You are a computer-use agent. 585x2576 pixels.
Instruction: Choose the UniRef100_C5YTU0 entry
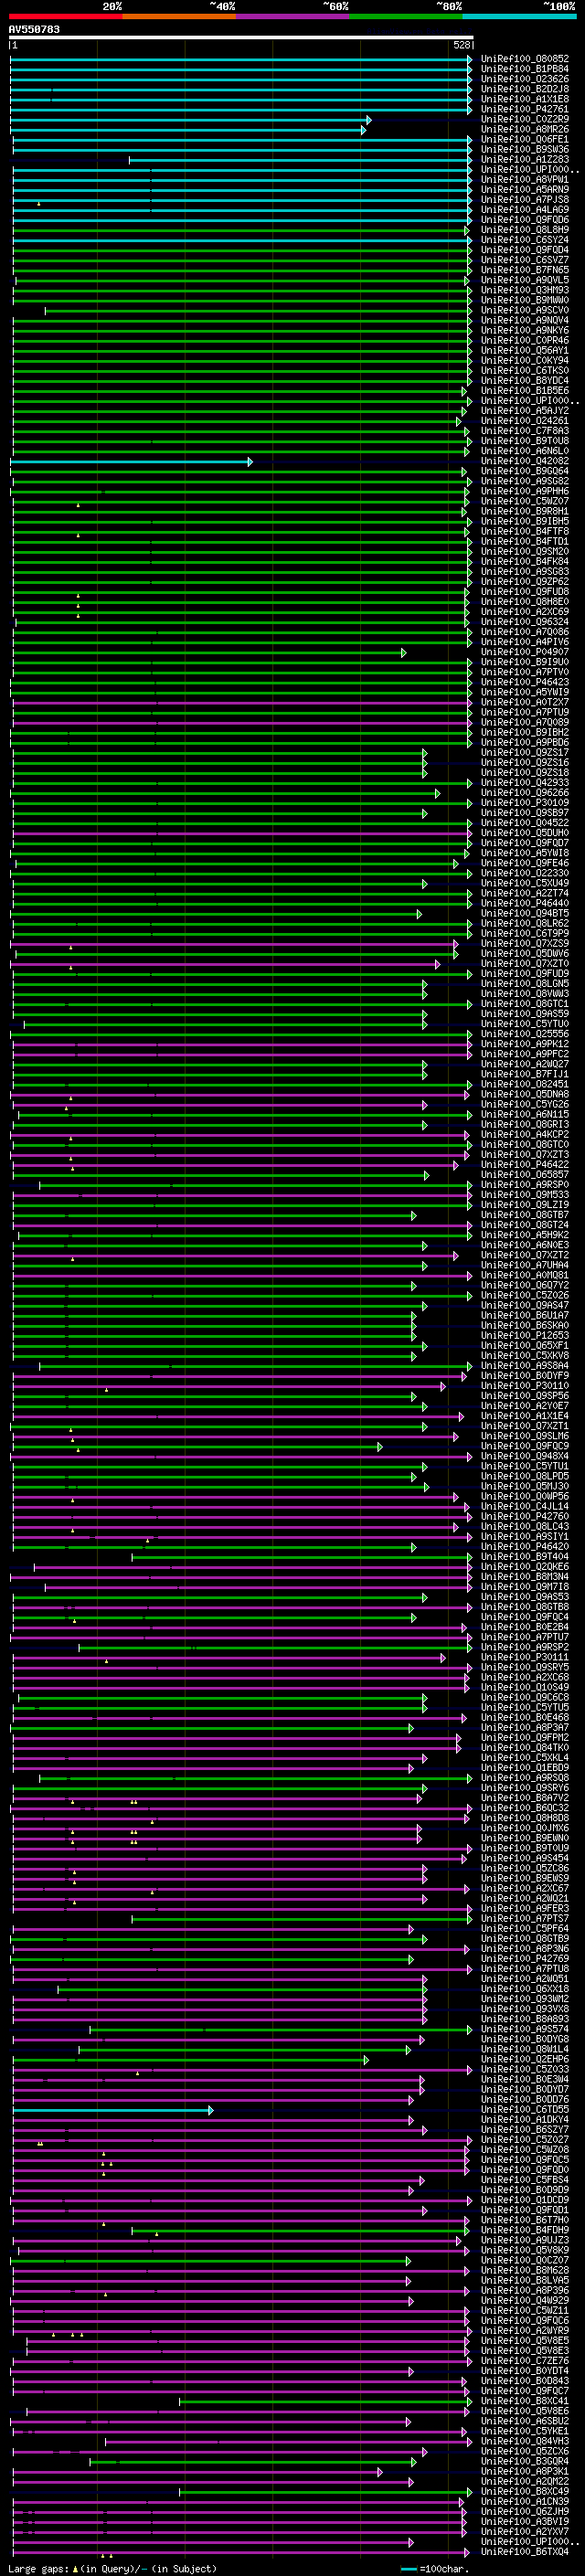click(x=525, y=1024)
